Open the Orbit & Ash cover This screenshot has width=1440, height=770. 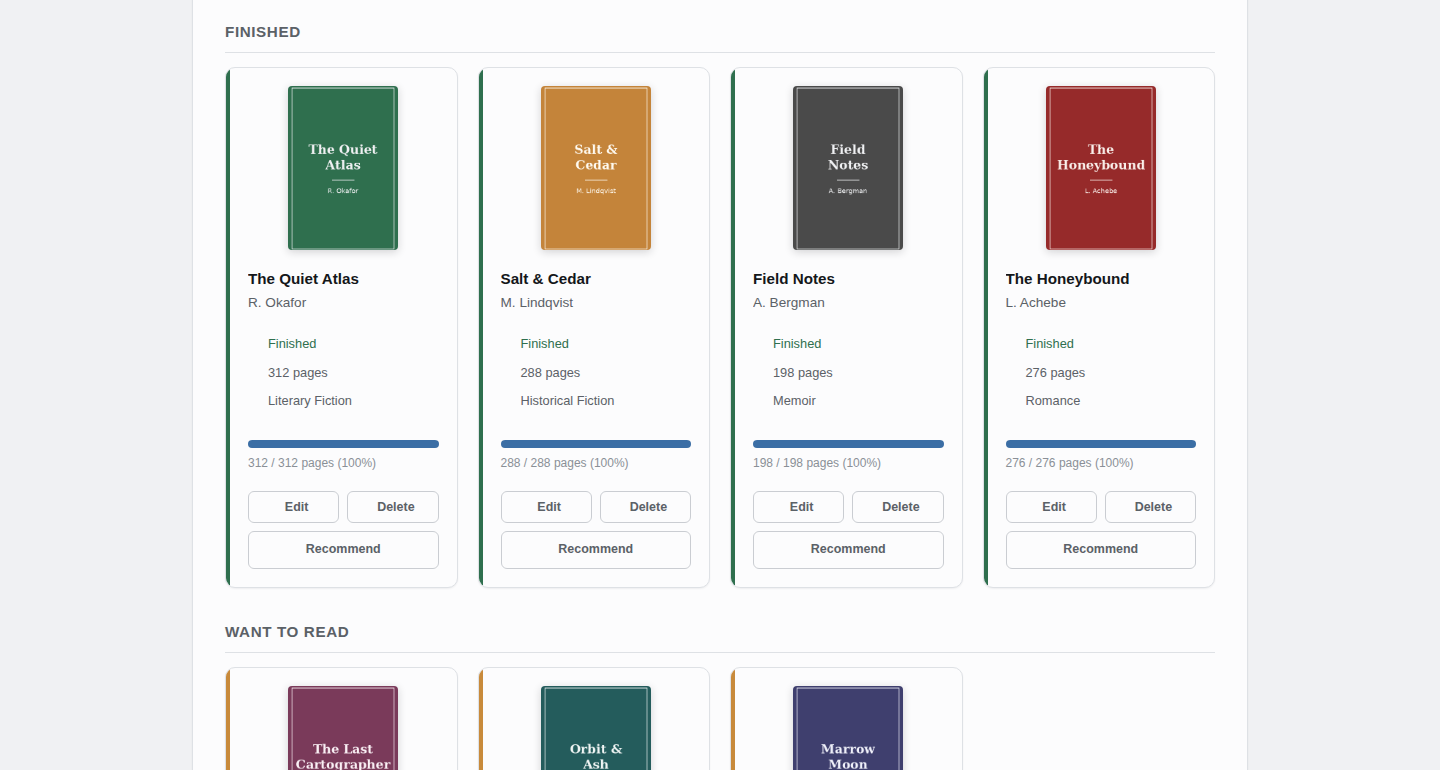click(596, 728)
